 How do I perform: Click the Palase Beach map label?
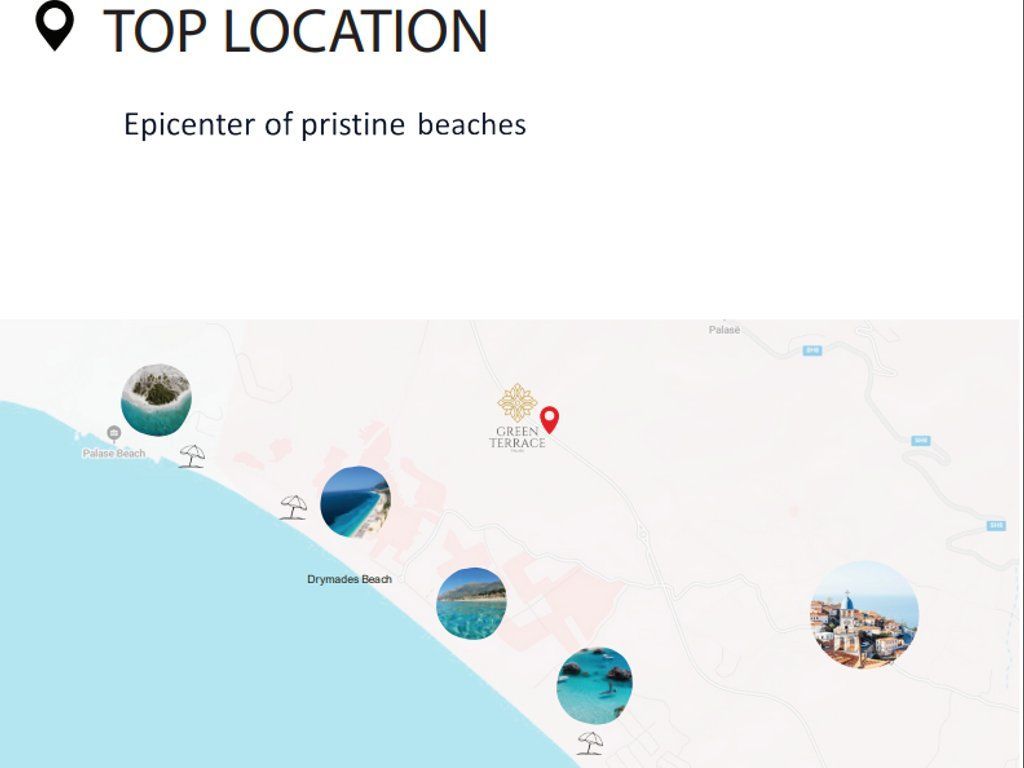click(114, 453)
